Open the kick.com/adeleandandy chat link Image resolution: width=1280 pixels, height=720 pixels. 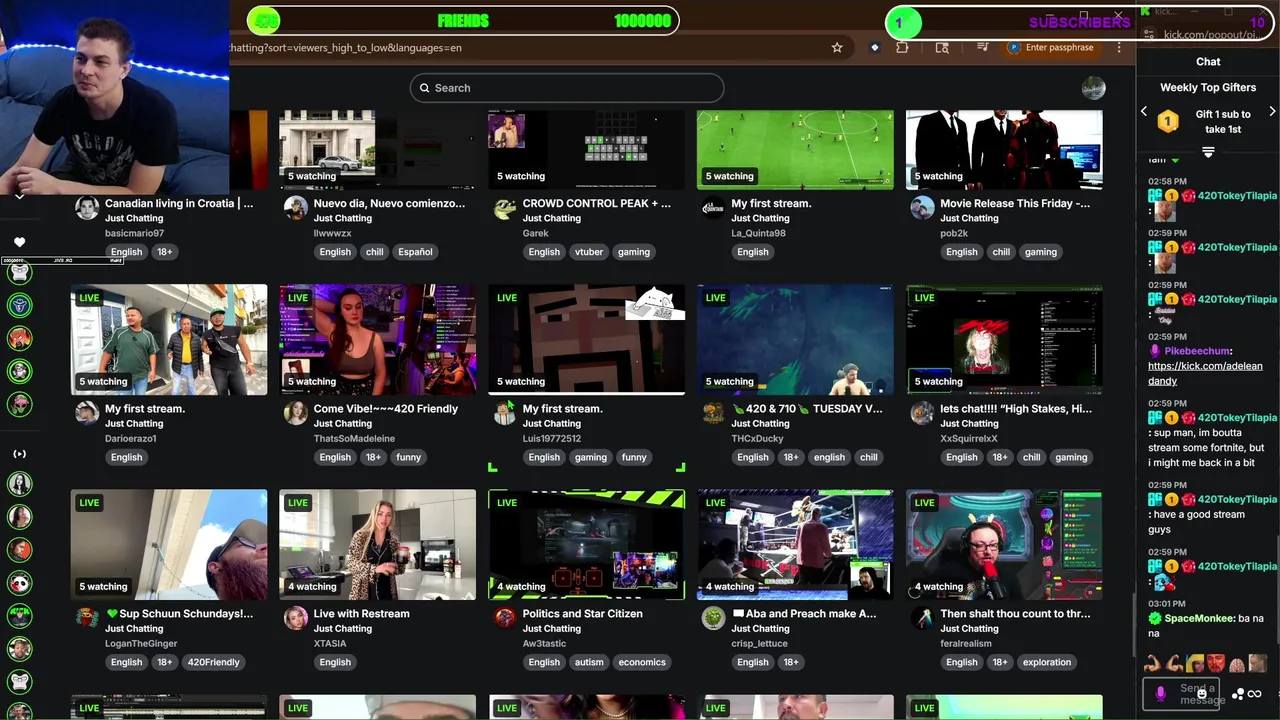(x=1205, y=373)
